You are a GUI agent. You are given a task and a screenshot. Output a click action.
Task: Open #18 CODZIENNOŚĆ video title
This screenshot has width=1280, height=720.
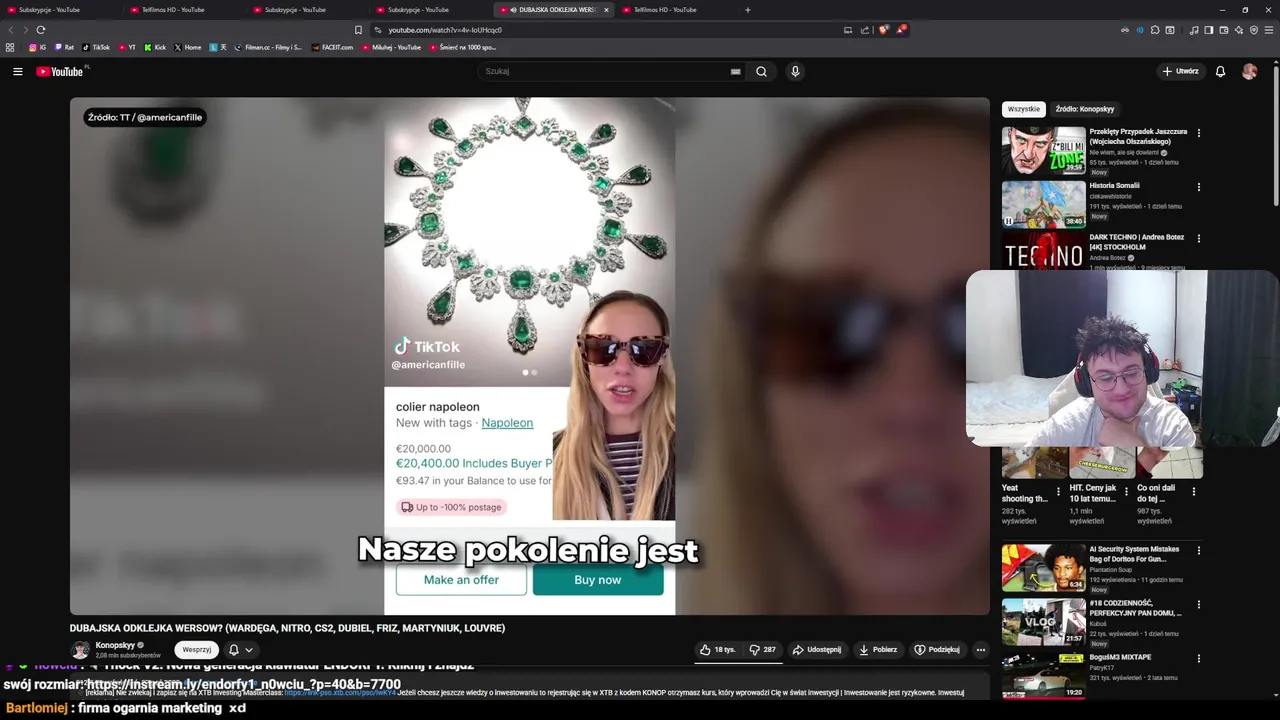[x=1136, y=608]
